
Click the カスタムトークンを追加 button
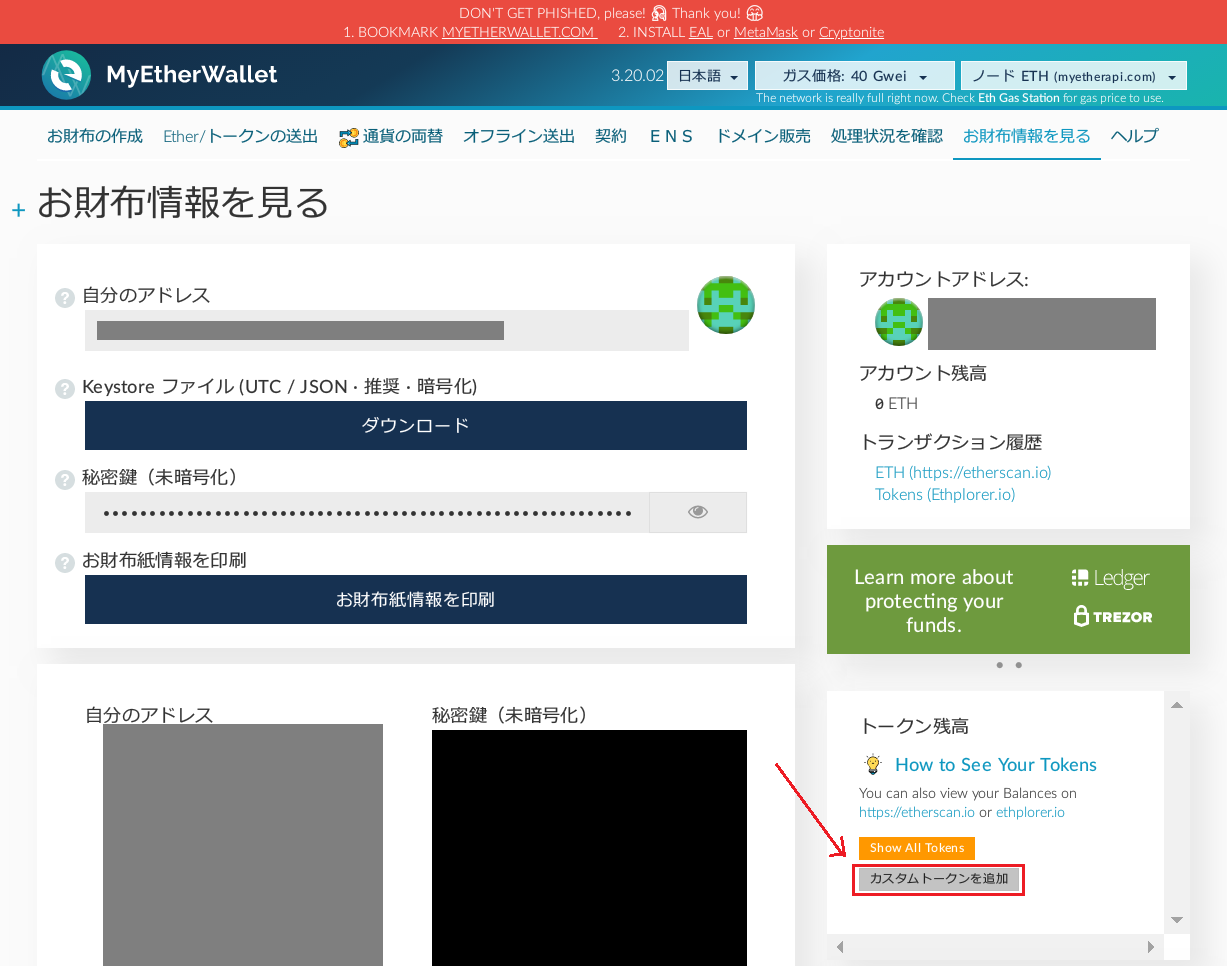coord(939,879)
